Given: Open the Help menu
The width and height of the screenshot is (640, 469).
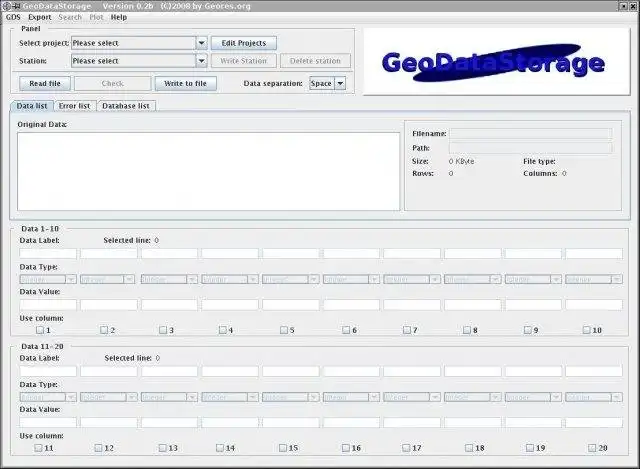Looking at the screenshot, I should coord(119,17).
